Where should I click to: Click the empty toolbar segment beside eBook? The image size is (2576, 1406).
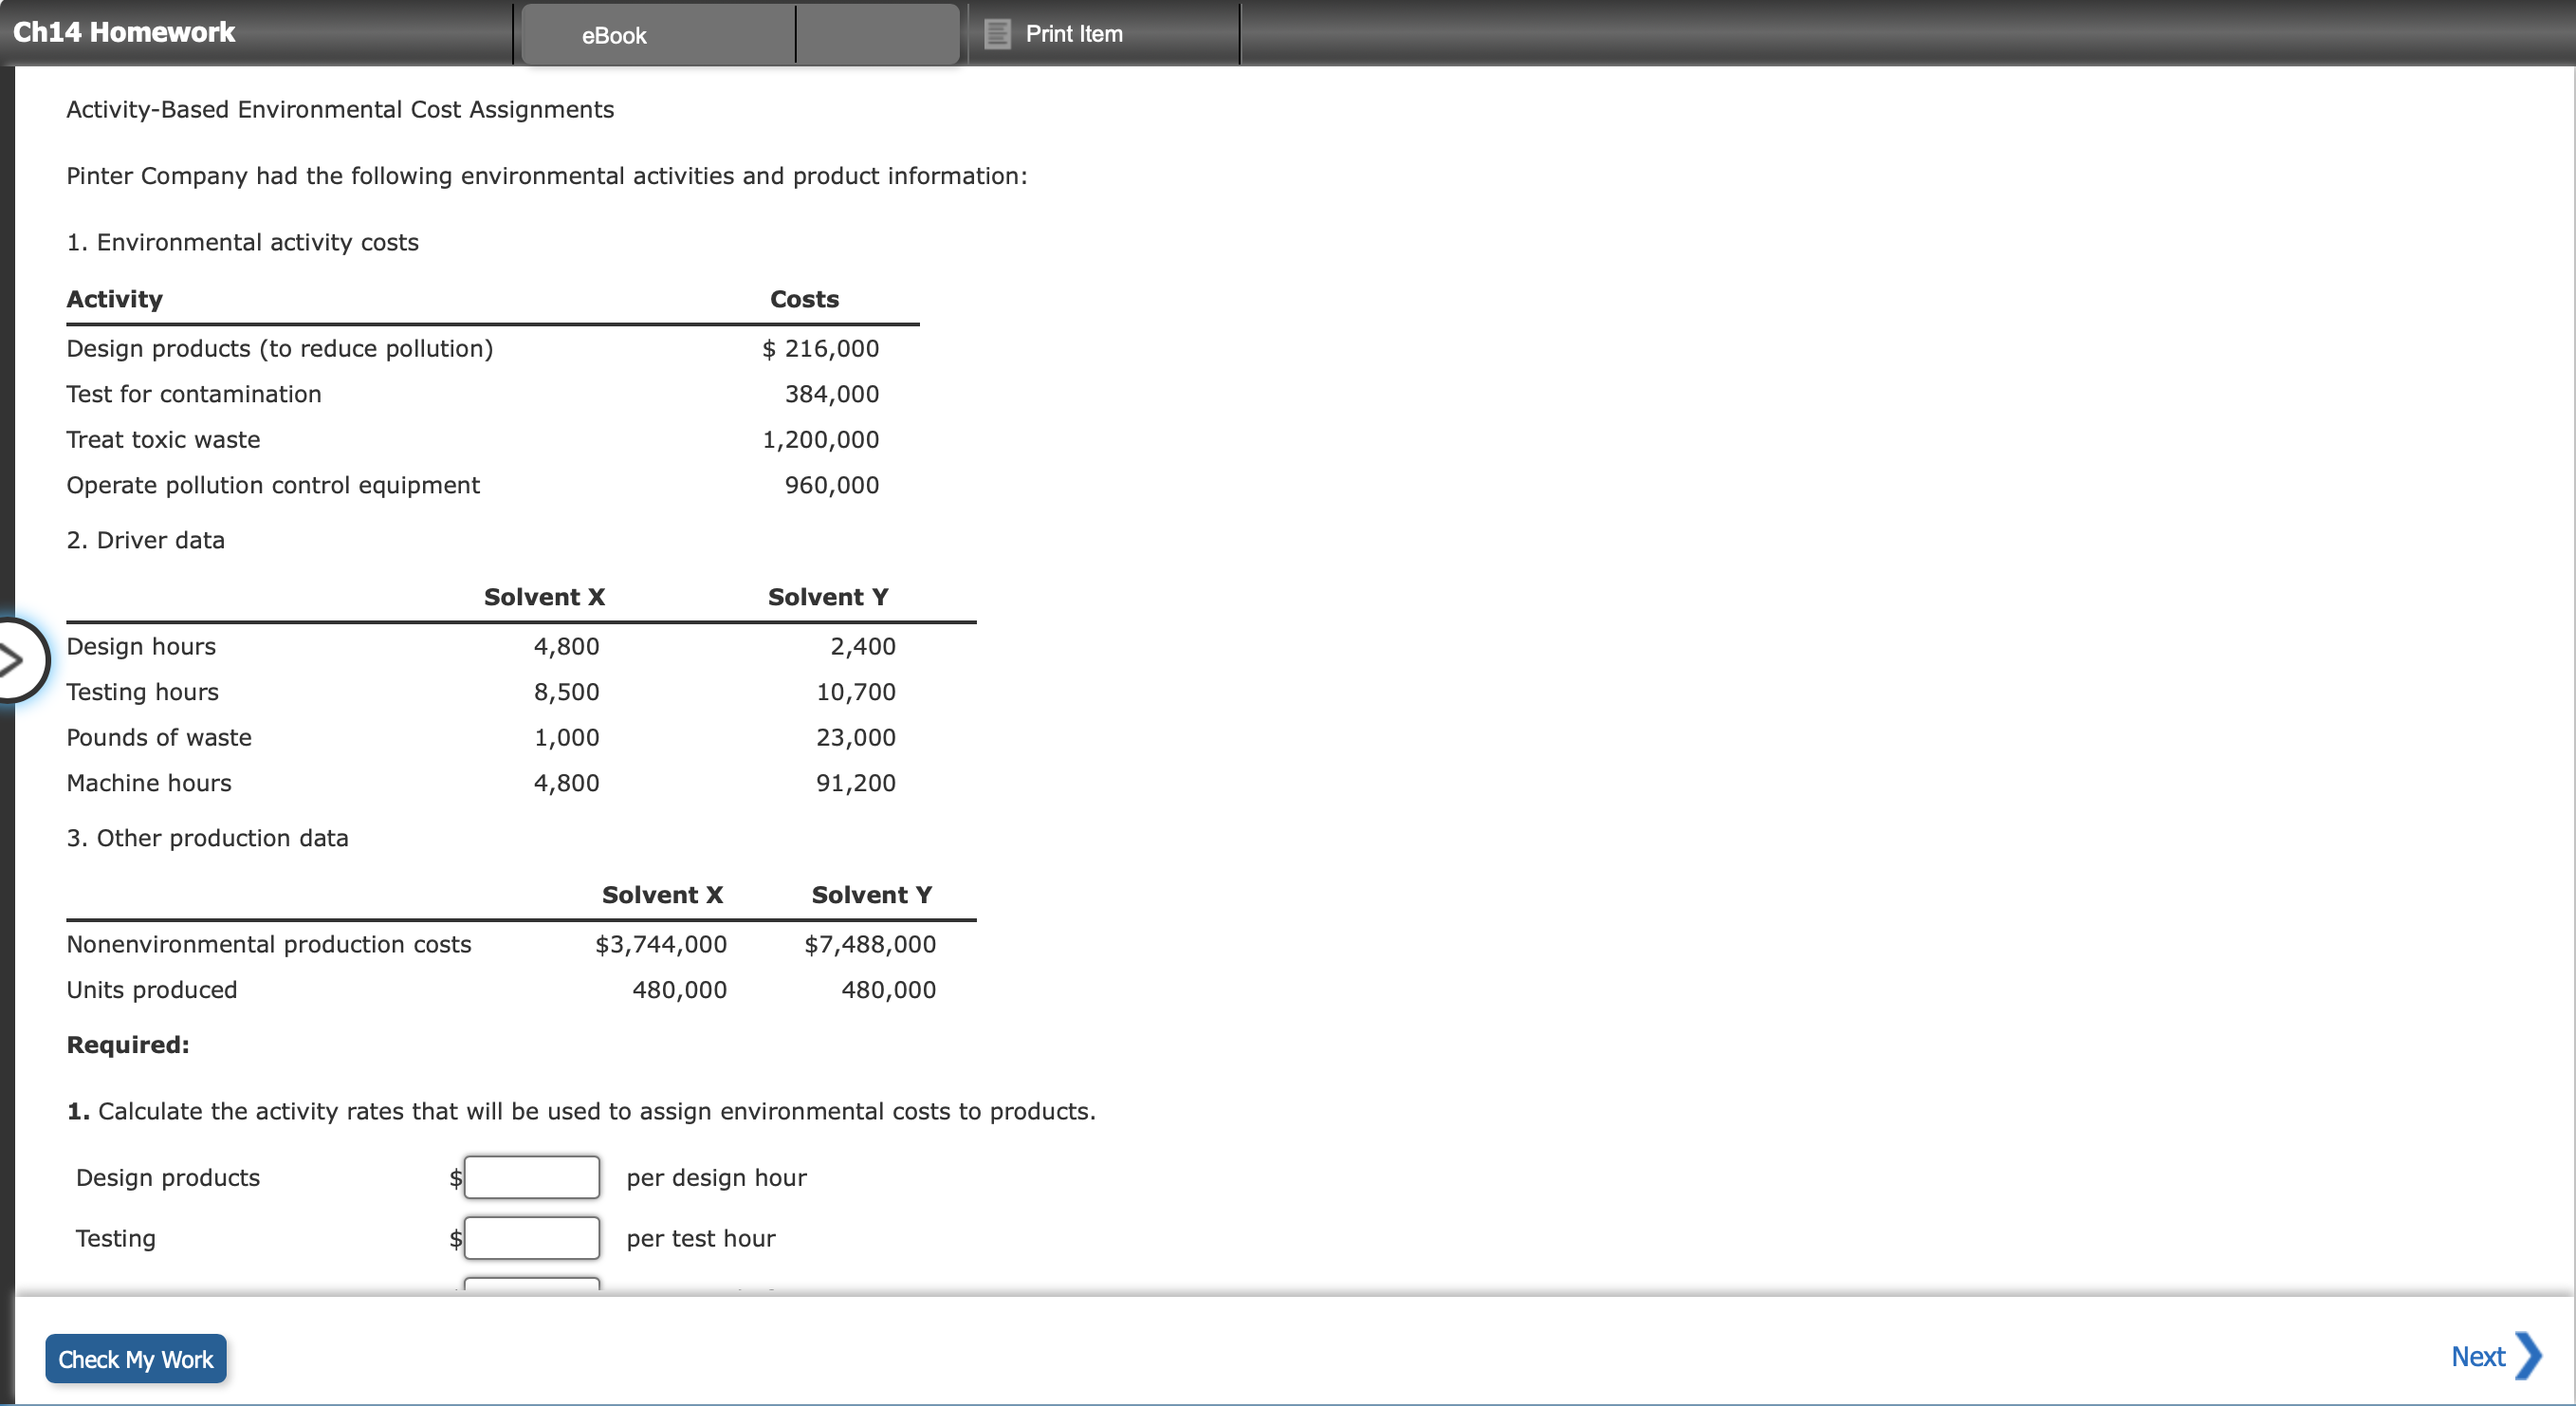pos(877,33)
